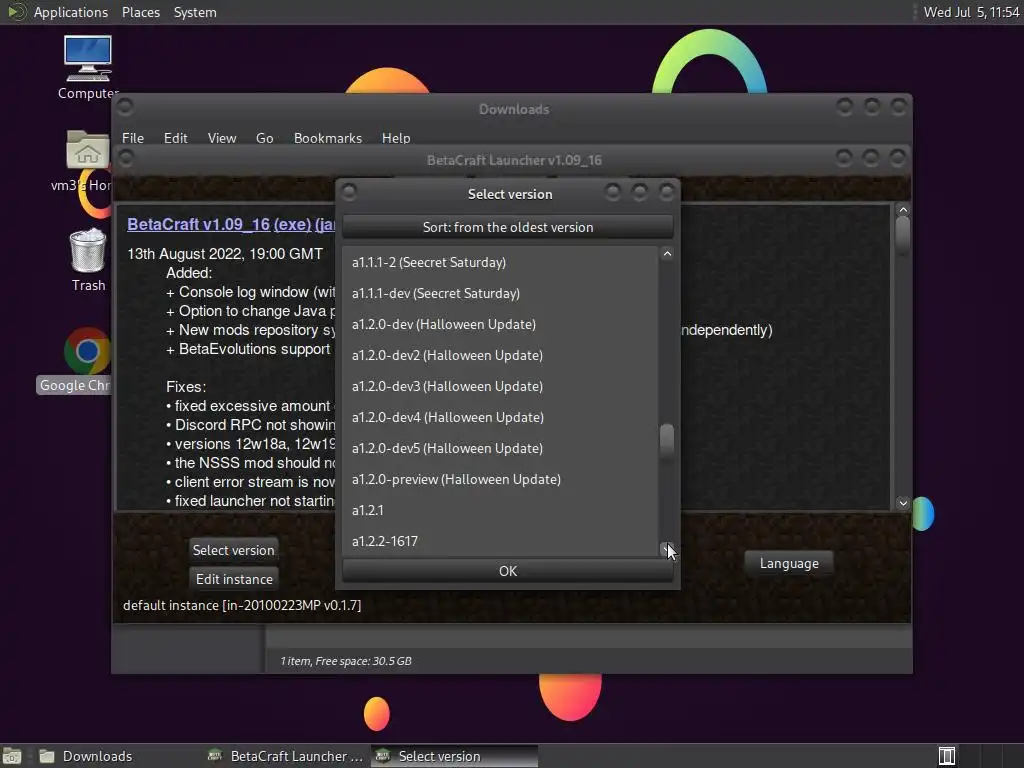Image resolution: width=1024 pixels, height=768 pixels.
Task: Click Edit instance button in launcher
Action: pos(234,579)
